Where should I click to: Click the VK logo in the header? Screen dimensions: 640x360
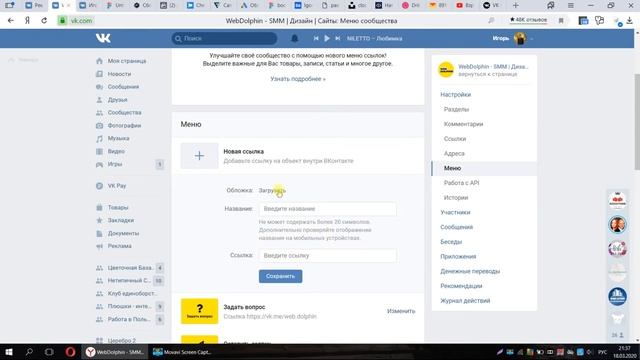[x=103, y=38]
